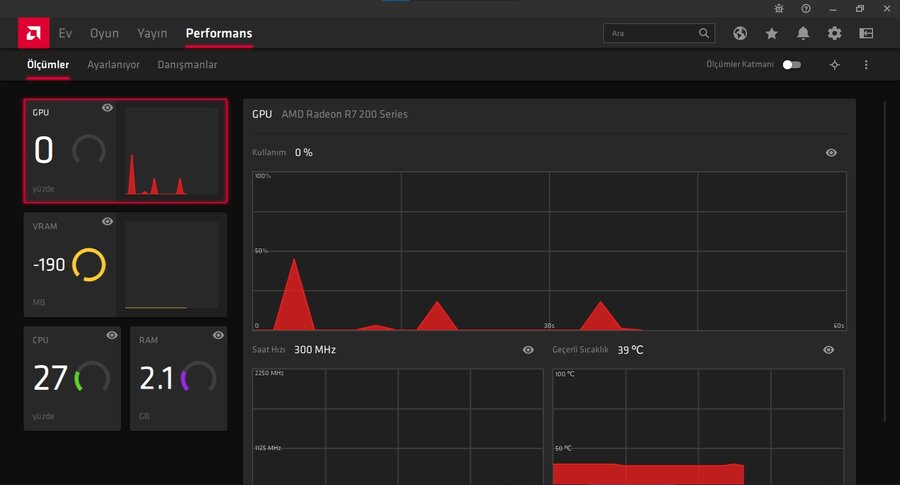Toggle the sidebar panel icon
900x485 pixels.
(x=866, y=33)
